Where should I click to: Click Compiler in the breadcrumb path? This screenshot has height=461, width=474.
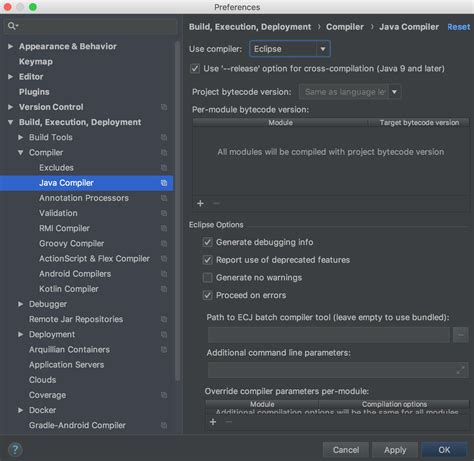click(x=345, y=27)
